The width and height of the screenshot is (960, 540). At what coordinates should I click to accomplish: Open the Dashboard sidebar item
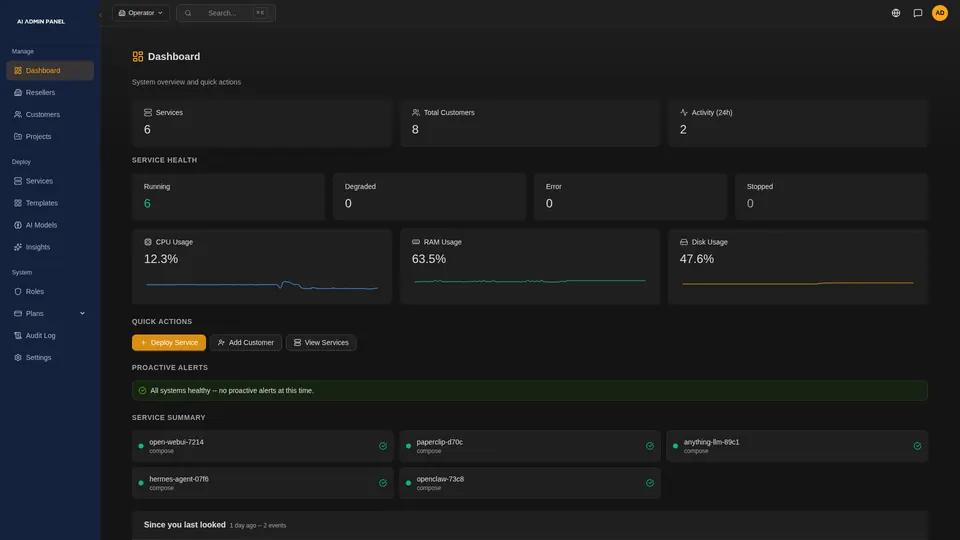(50, 70)
